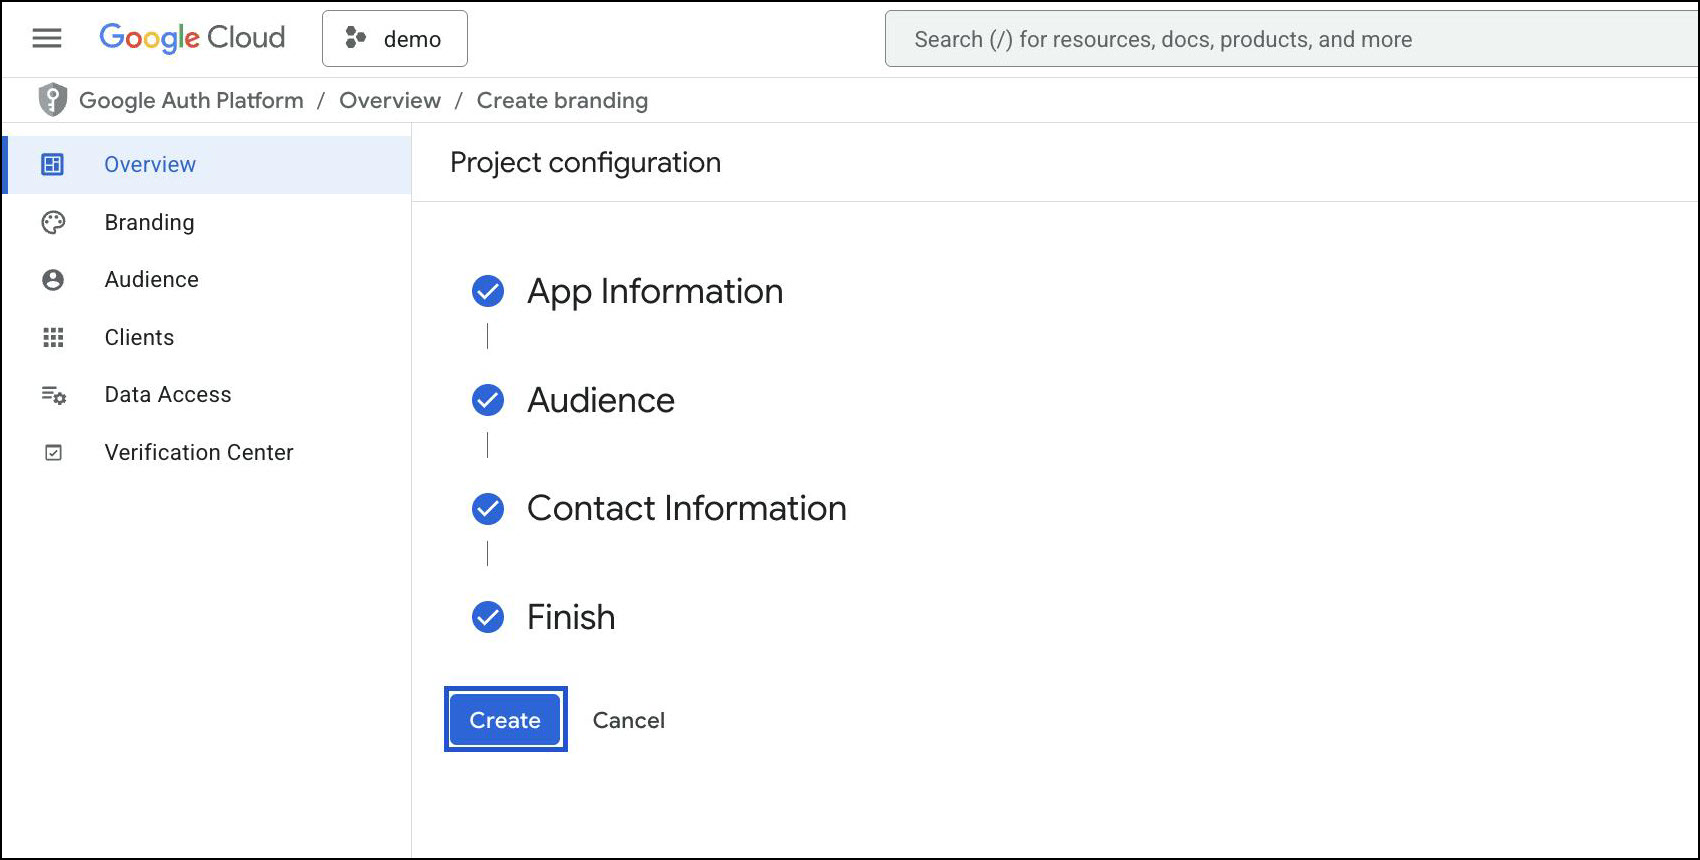Open the hamburger navigation menu
Viewport: 1700px width, 860px height.
click(x=47, y=38)
